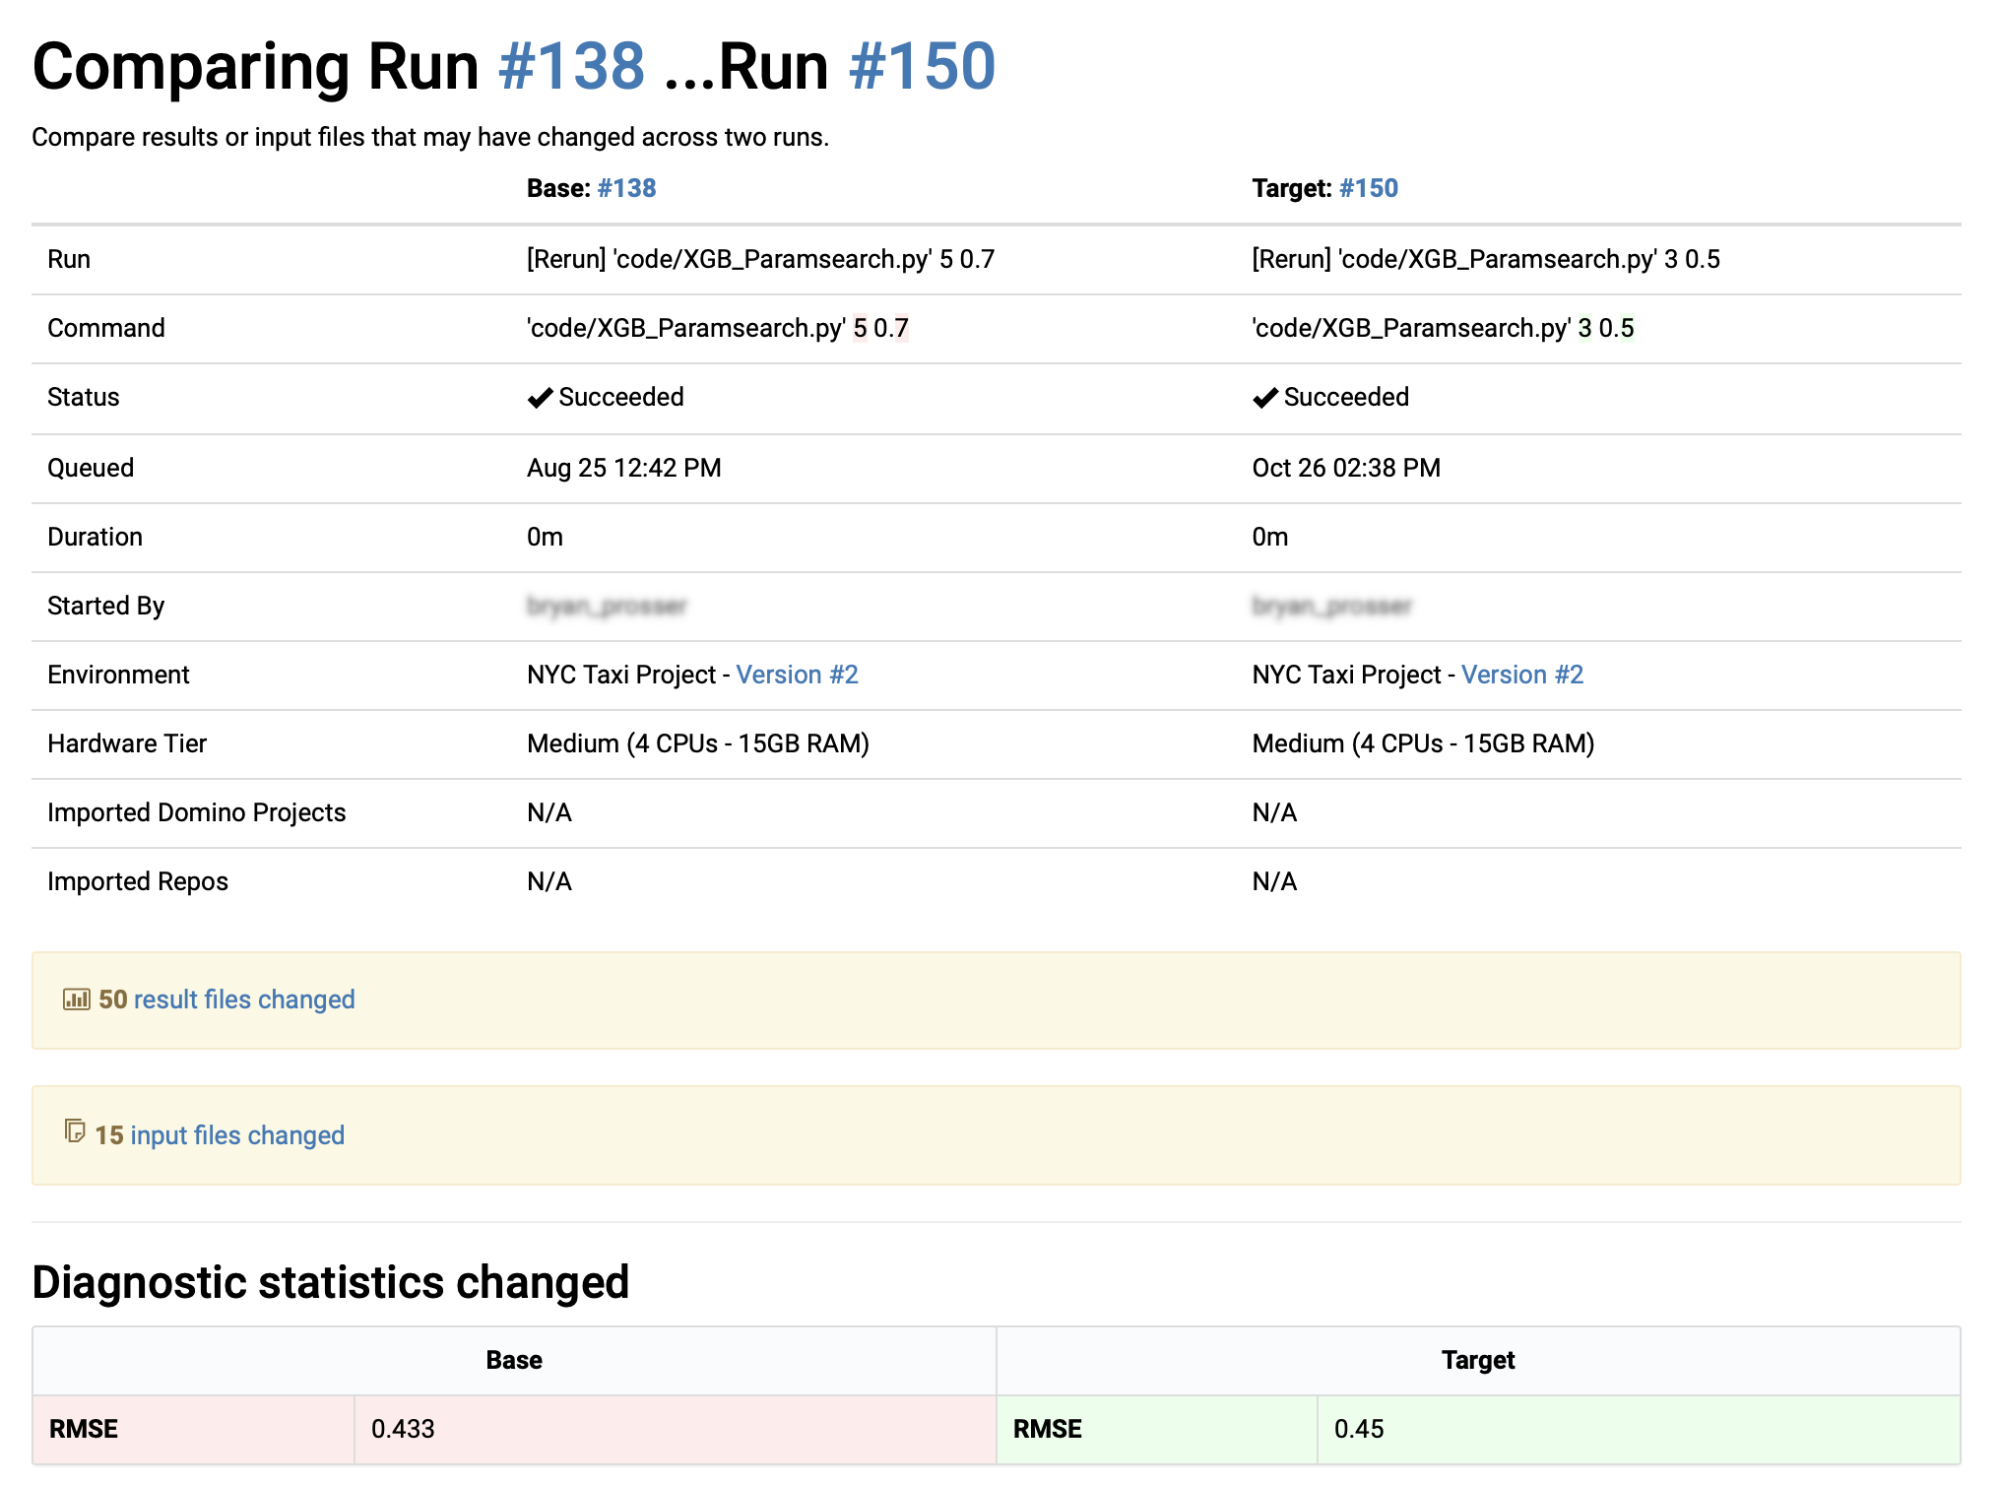
Task: Click the Hardware Tier row label
Action: tap(127, 744)
